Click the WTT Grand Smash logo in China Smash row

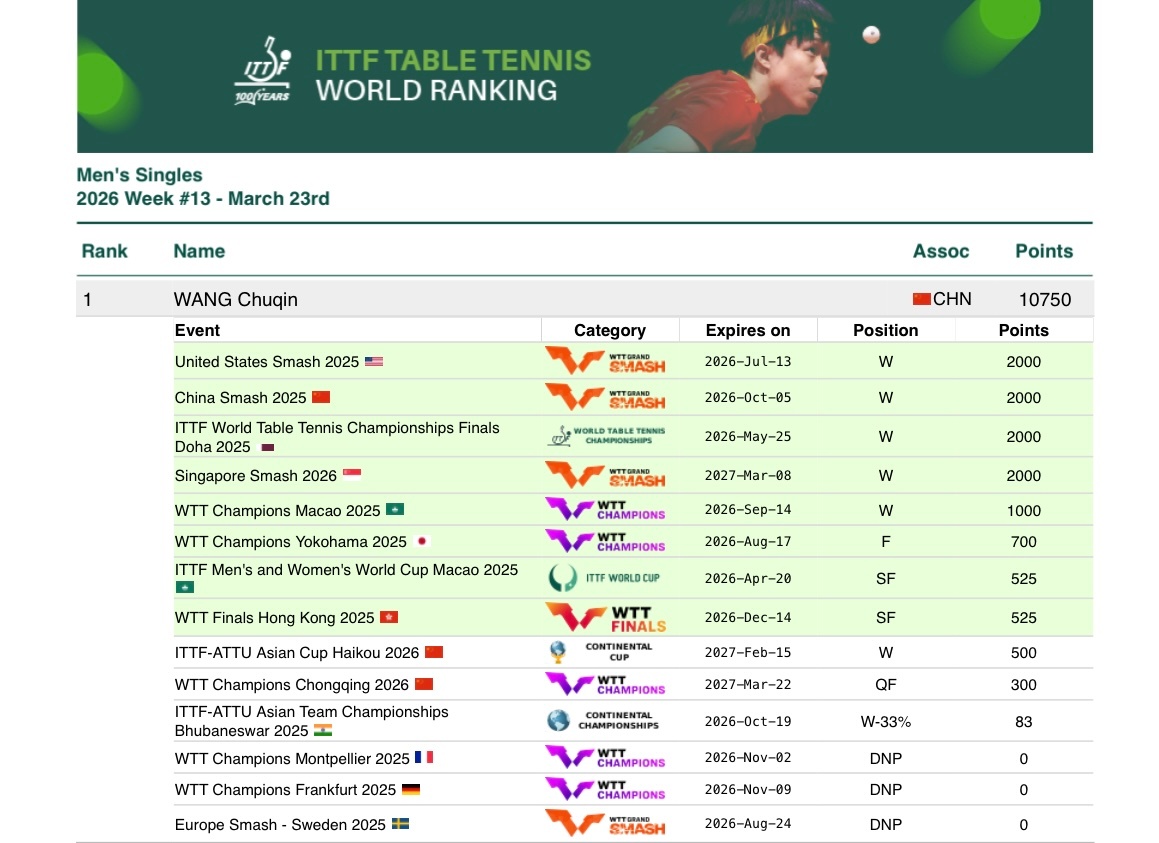pyautogui.click(x=605, y=397)
